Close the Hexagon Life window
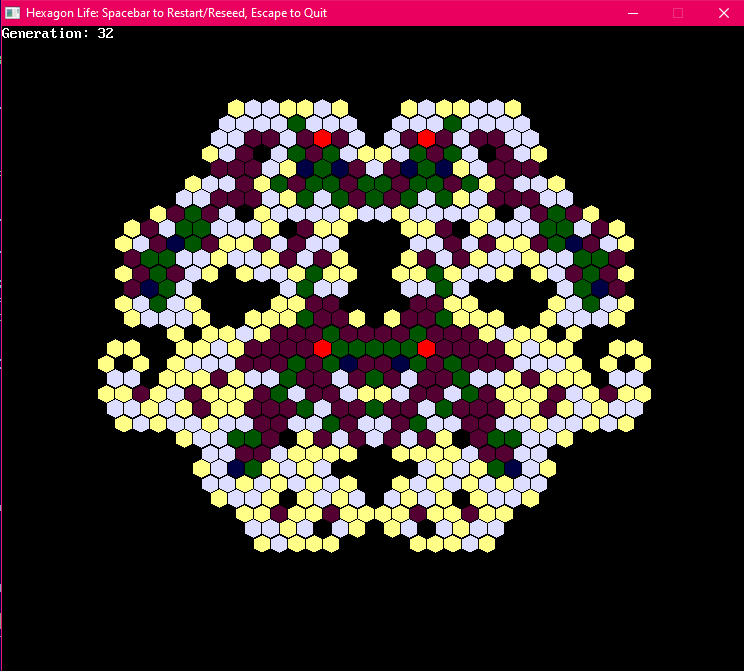Screen dimensions: 744x671 click(723, 13)
